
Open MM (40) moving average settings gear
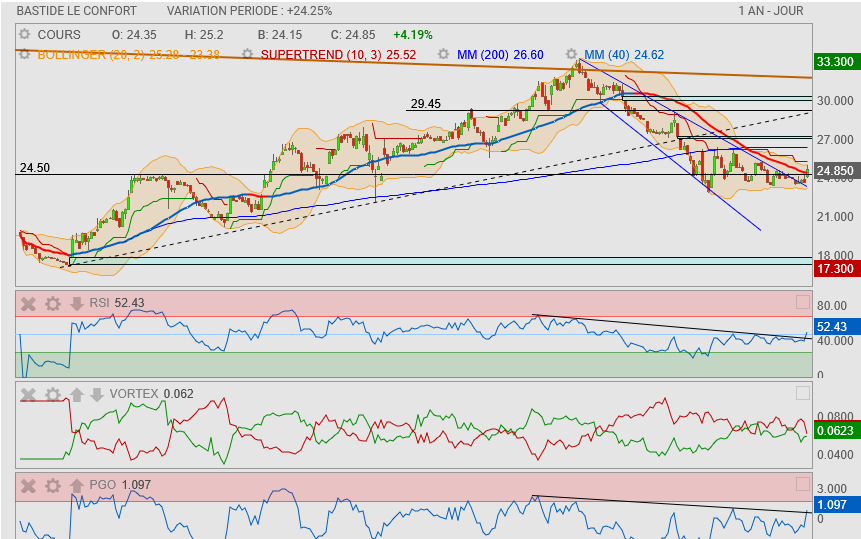[x=571, y=54]
